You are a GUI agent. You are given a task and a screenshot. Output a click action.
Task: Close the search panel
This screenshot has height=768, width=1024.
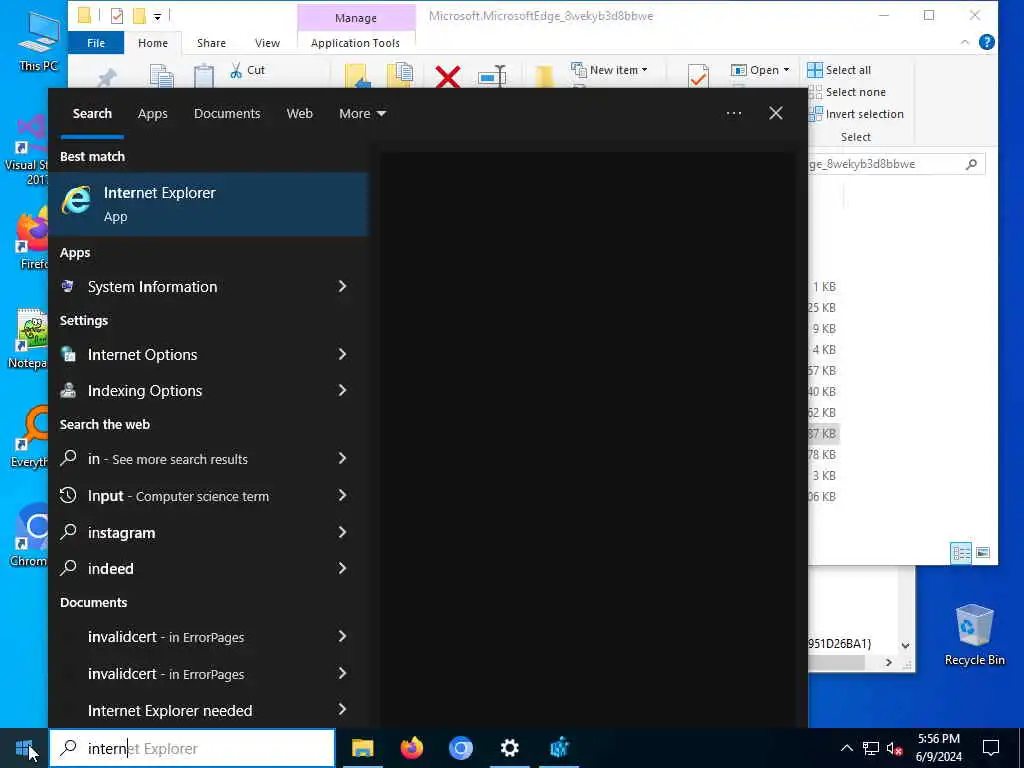(775, 114)
